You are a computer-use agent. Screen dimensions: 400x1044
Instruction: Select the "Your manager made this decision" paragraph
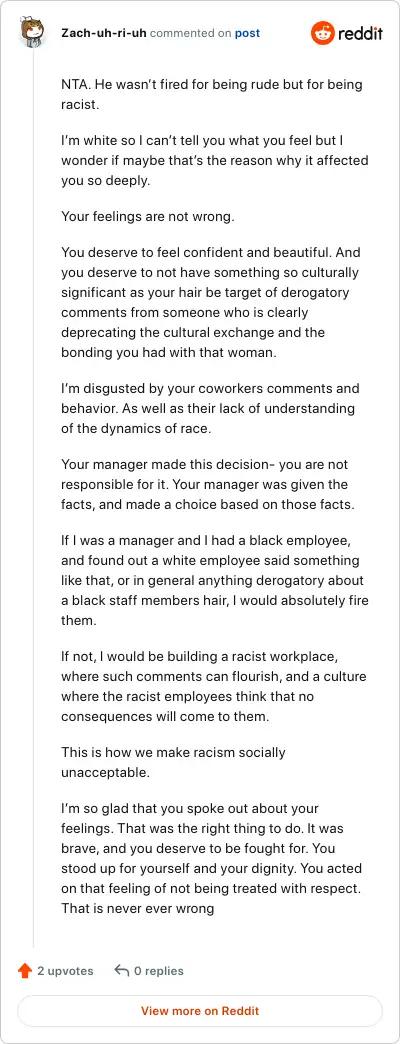[x=209, y=484]
